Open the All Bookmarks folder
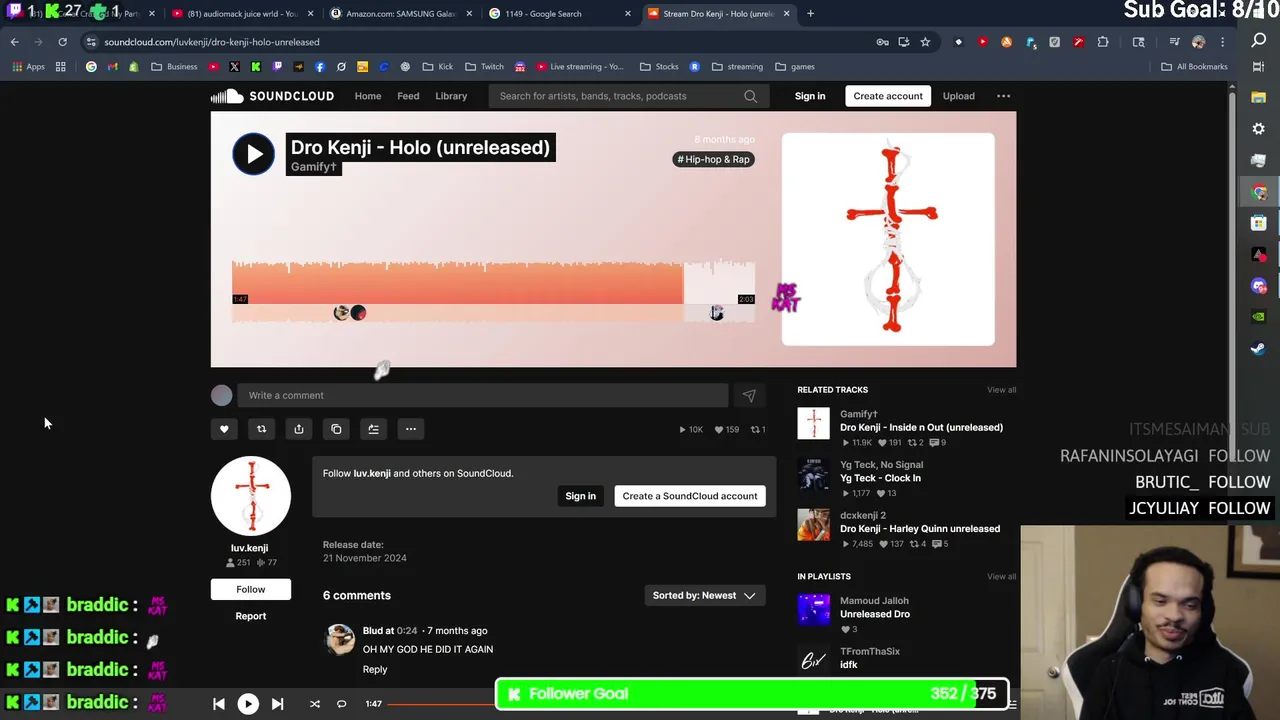Image resolution: width=1280 pixels, height=720 pixels. pos(1194,67)
